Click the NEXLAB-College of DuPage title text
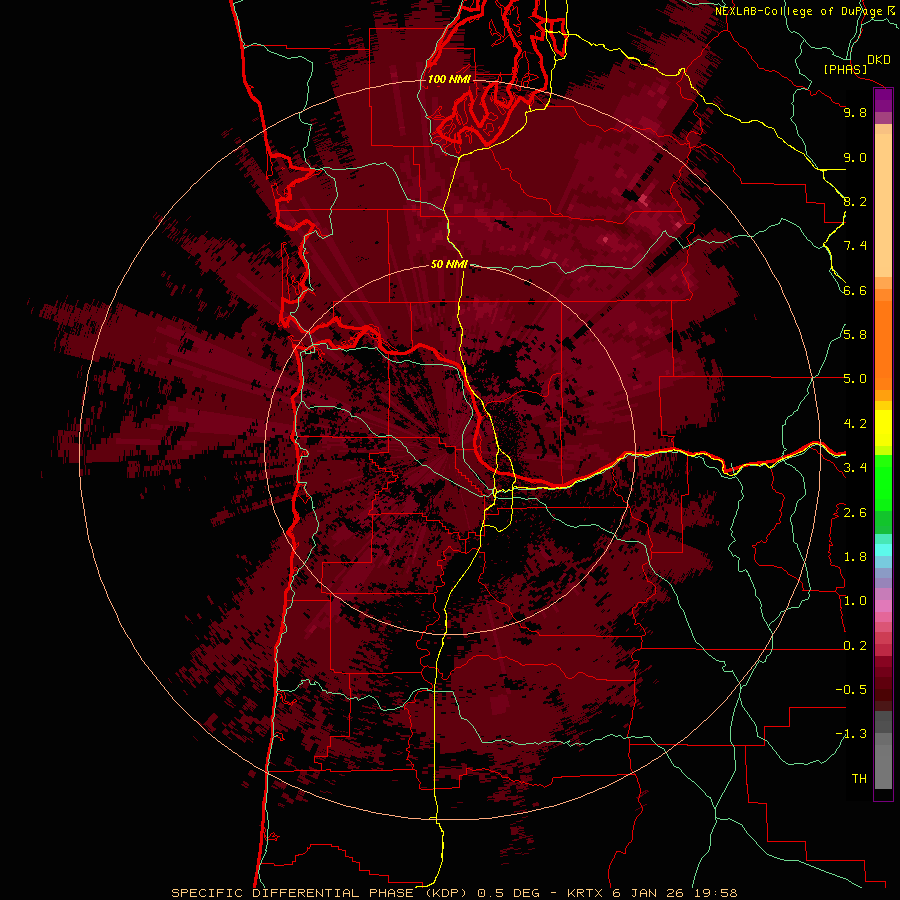 pos(799,11)
